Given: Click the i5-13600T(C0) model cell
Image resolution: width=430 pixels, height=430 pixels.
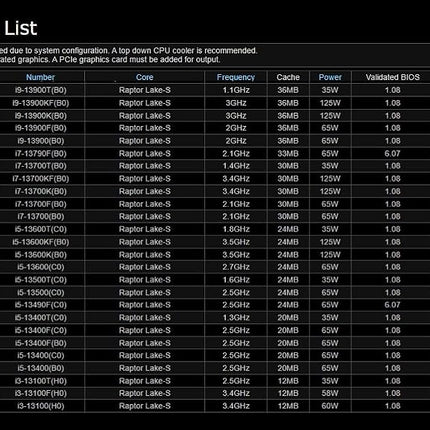Looking at the screenshot, I should tap(41, 229).
